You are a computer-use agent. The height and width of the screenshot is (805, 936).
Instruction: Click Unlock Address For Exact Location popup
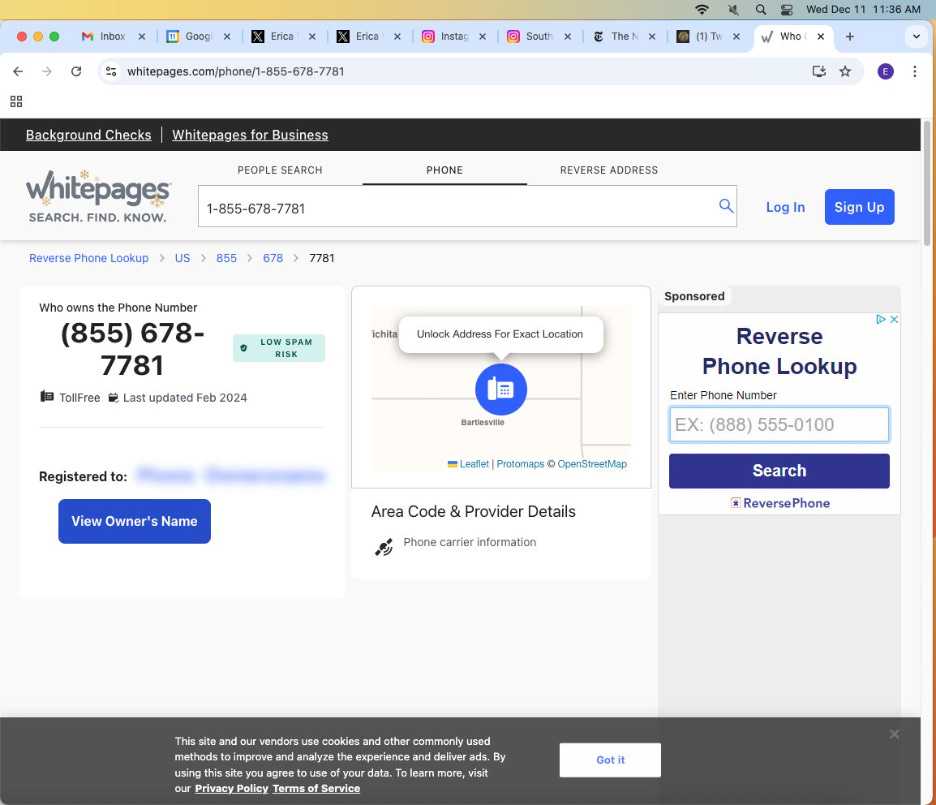[500, 334]
